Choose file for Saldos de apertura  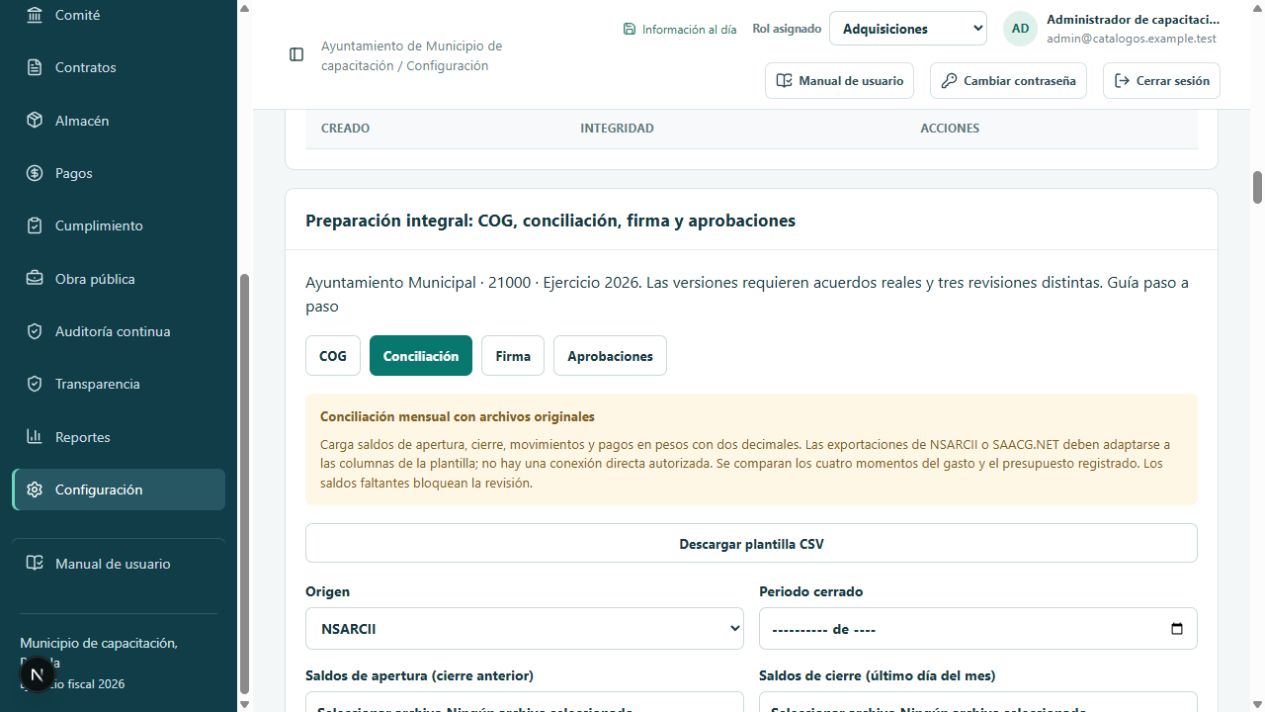coord(524,703)
